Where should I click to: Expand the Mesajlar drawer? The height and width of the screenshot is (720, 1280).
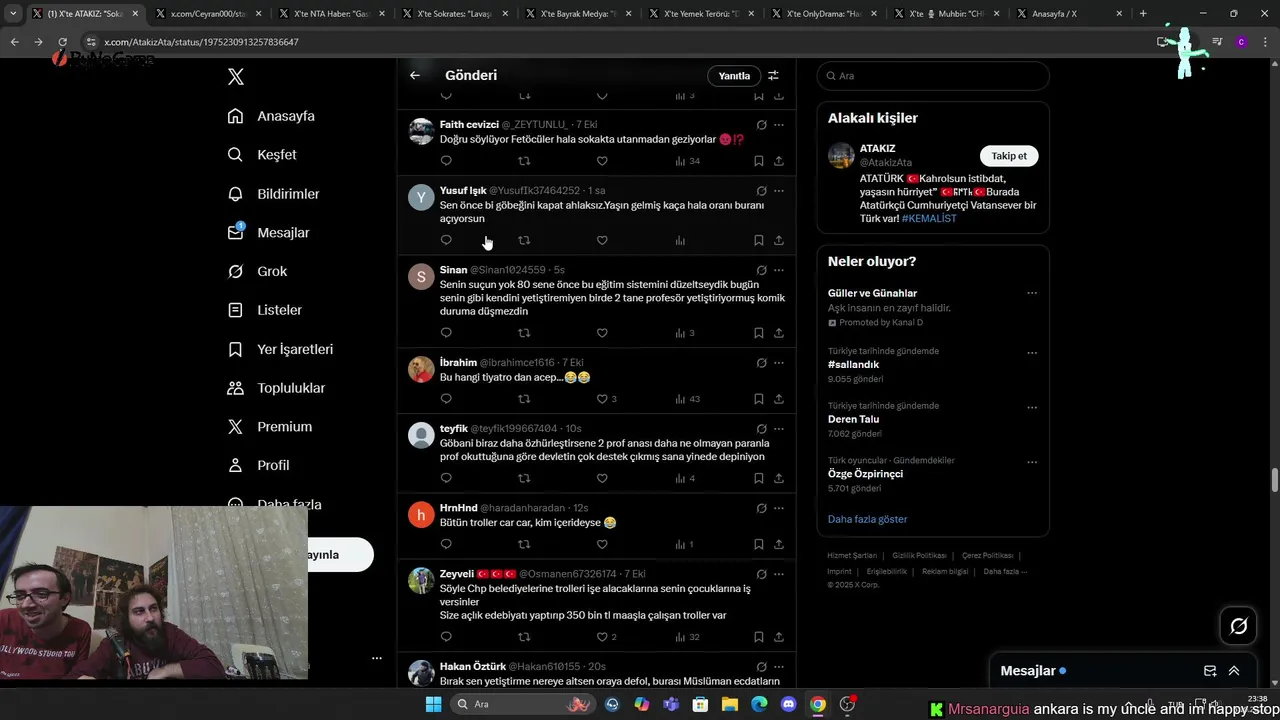tap(1234, 671)
